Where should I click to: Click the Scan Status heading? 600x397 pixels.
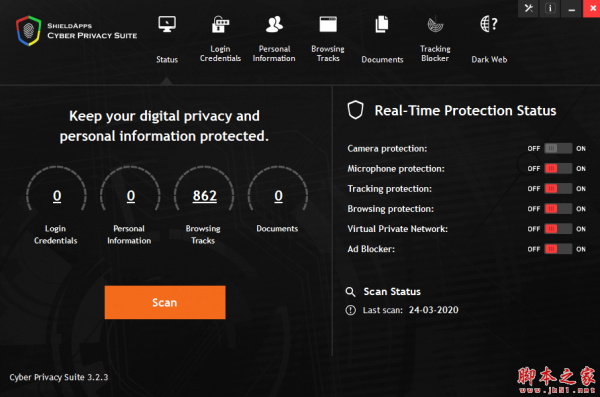point(392,292)
